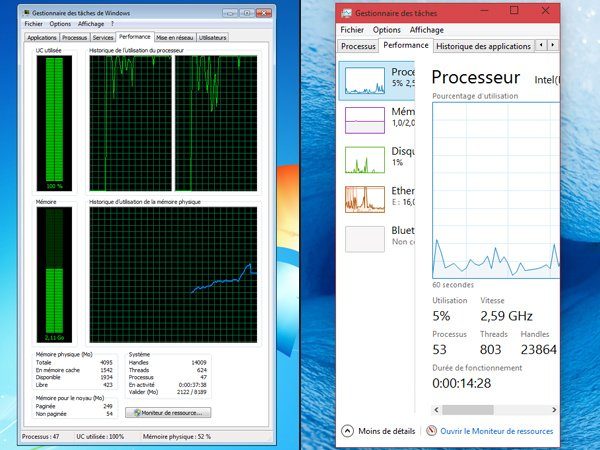Switch to Processus tab in Windows 7 task manager
600x450 pixels.
(74, 38)
